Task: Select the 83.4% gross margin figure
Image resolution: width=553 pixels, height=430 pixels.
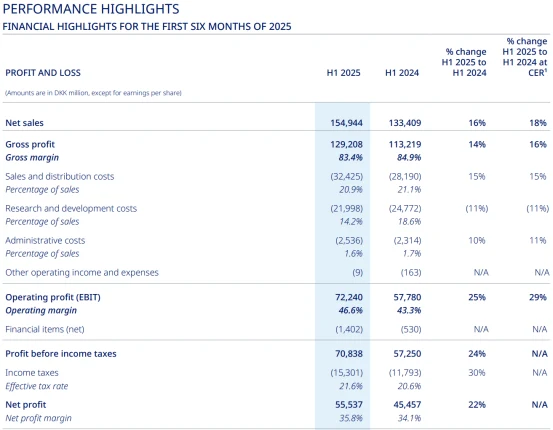Action: point(351,157)
